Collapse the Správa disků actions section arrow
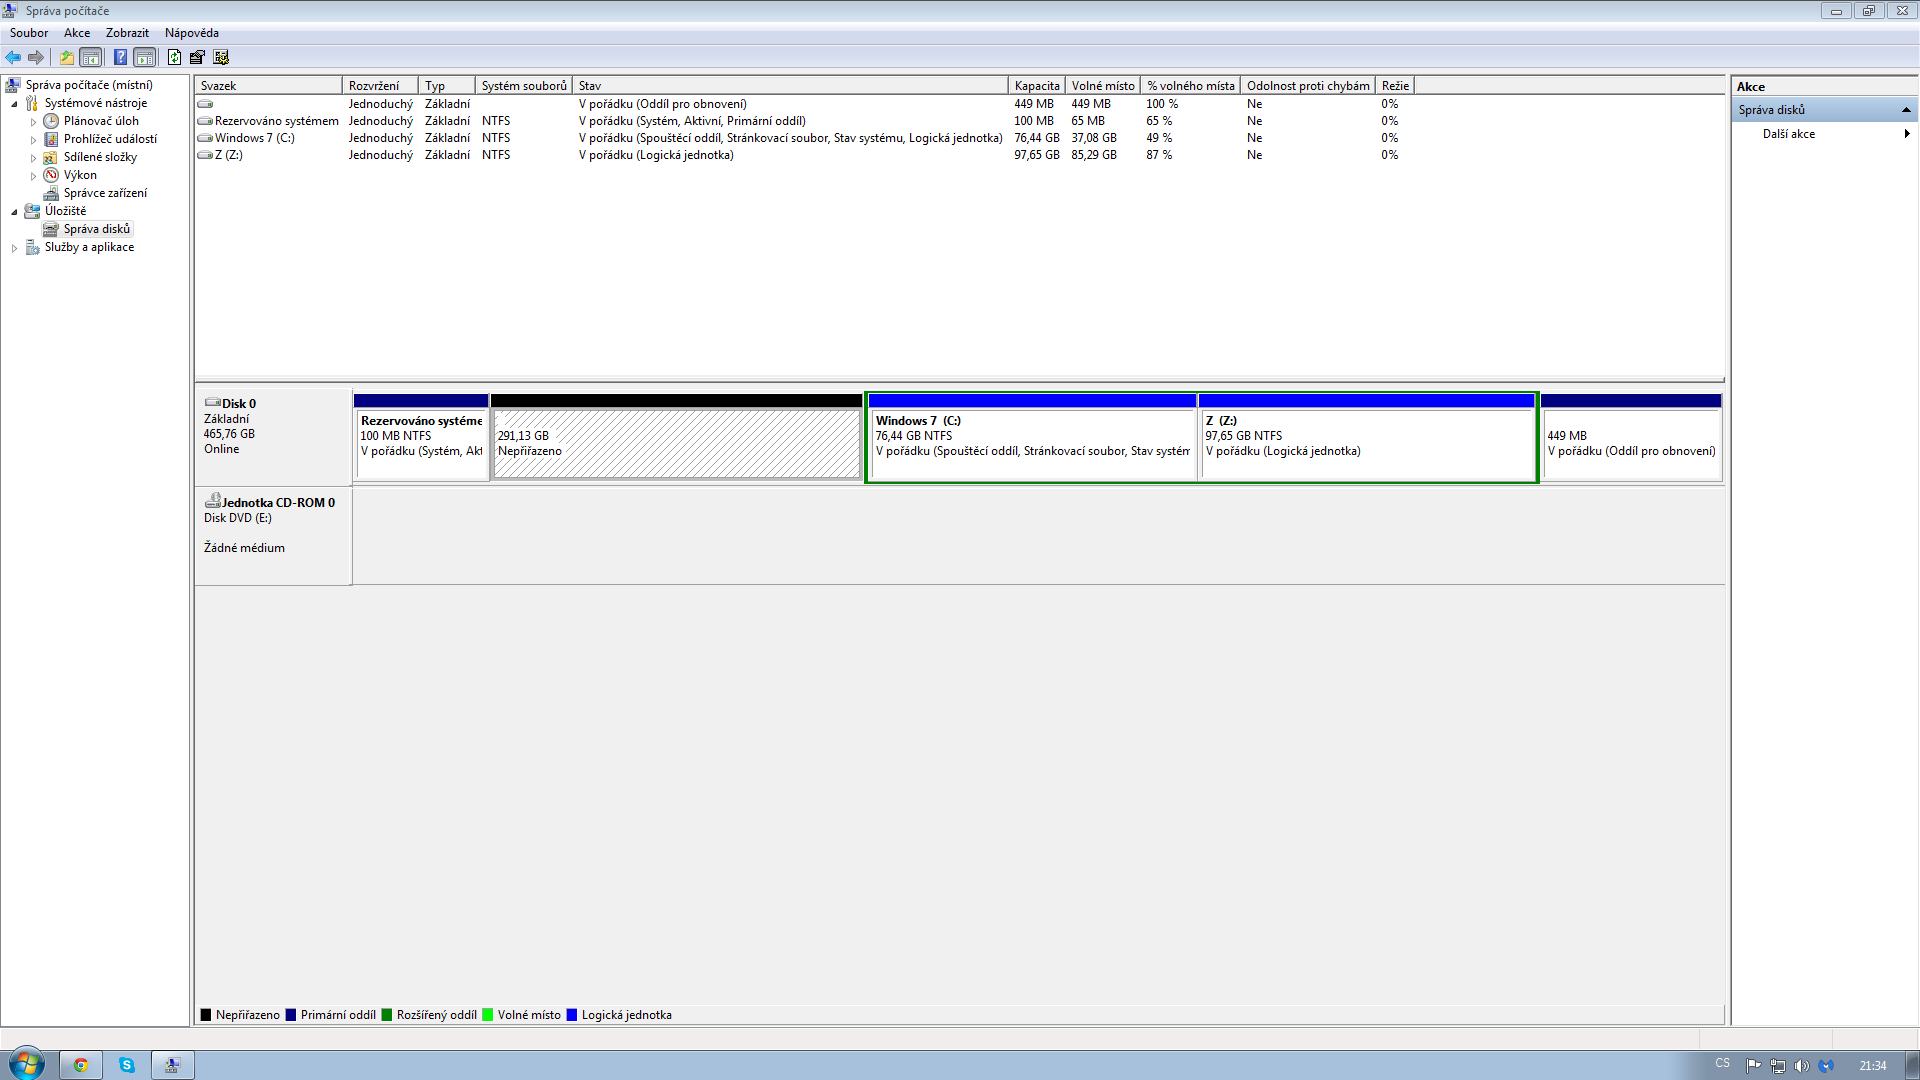This screenshot has width=1920, height=1080. point(1906,110)
